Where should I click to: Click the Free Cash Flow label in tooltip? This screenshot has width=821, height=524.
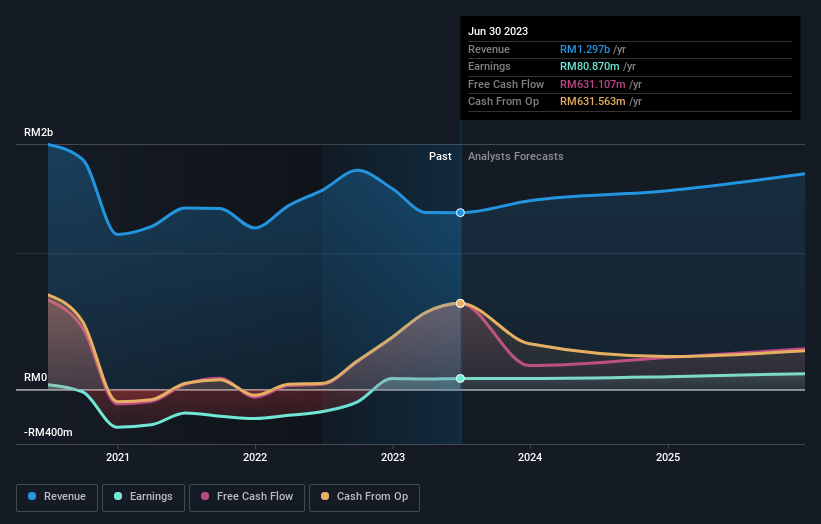pyautogui.click(x=506, y=84)
